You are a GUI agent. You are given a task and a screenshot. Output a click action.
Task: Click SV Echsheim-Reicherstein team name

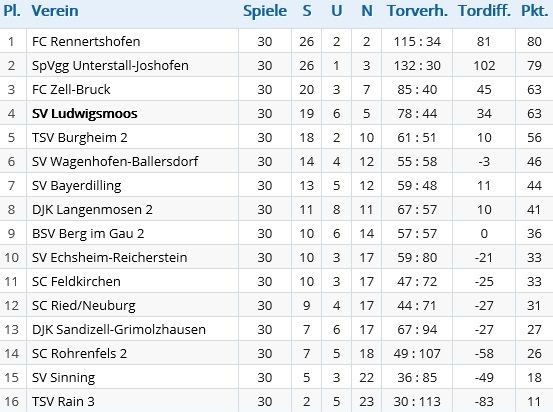[109, 258]
